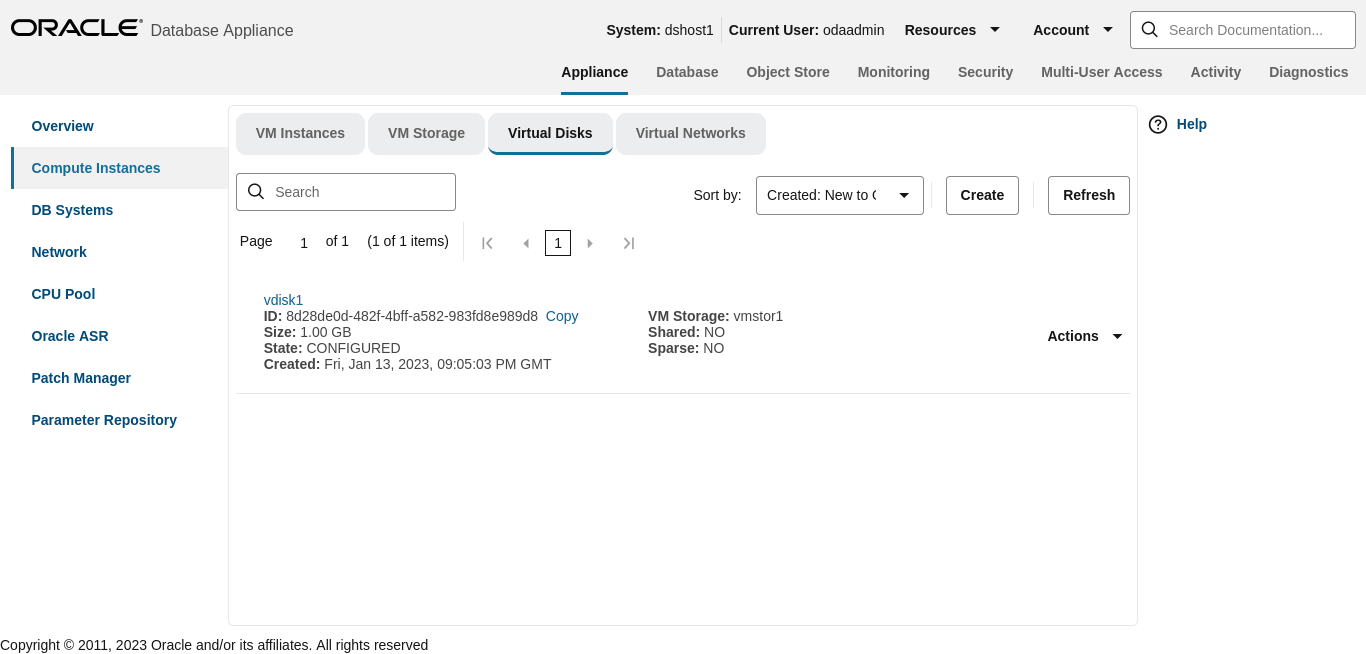The width and height of the screenshot is (1366, 654).
Task: Open the Sort by dropdown
Action: (839, 195)
